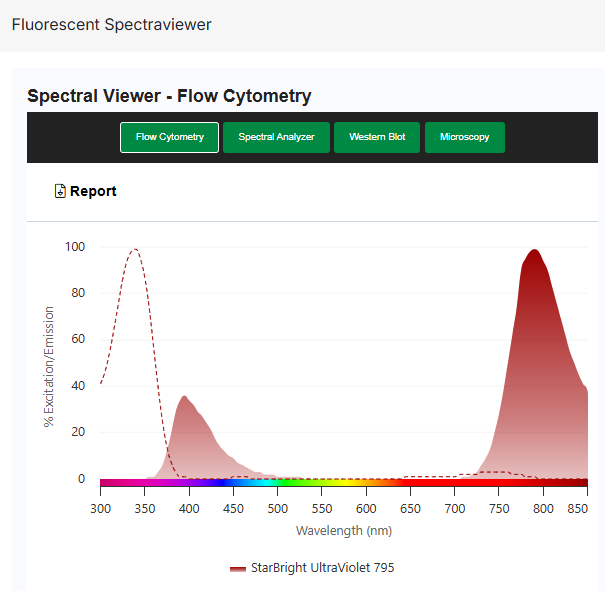Viewport: 605px width, 591px height.
Task: Click the Spectral Viewer - Flow Cytometry heading
Action: (169, 96)
